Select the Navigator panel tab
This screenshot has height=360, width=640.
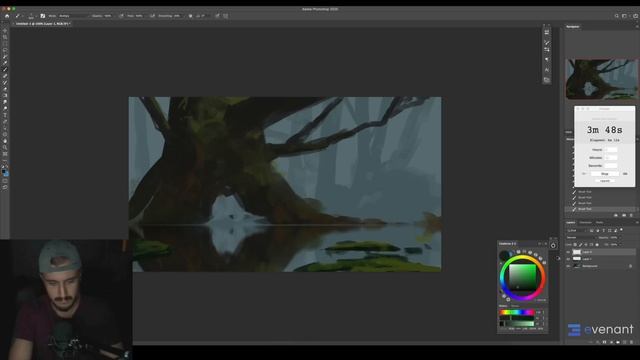[x=573, y=27]
